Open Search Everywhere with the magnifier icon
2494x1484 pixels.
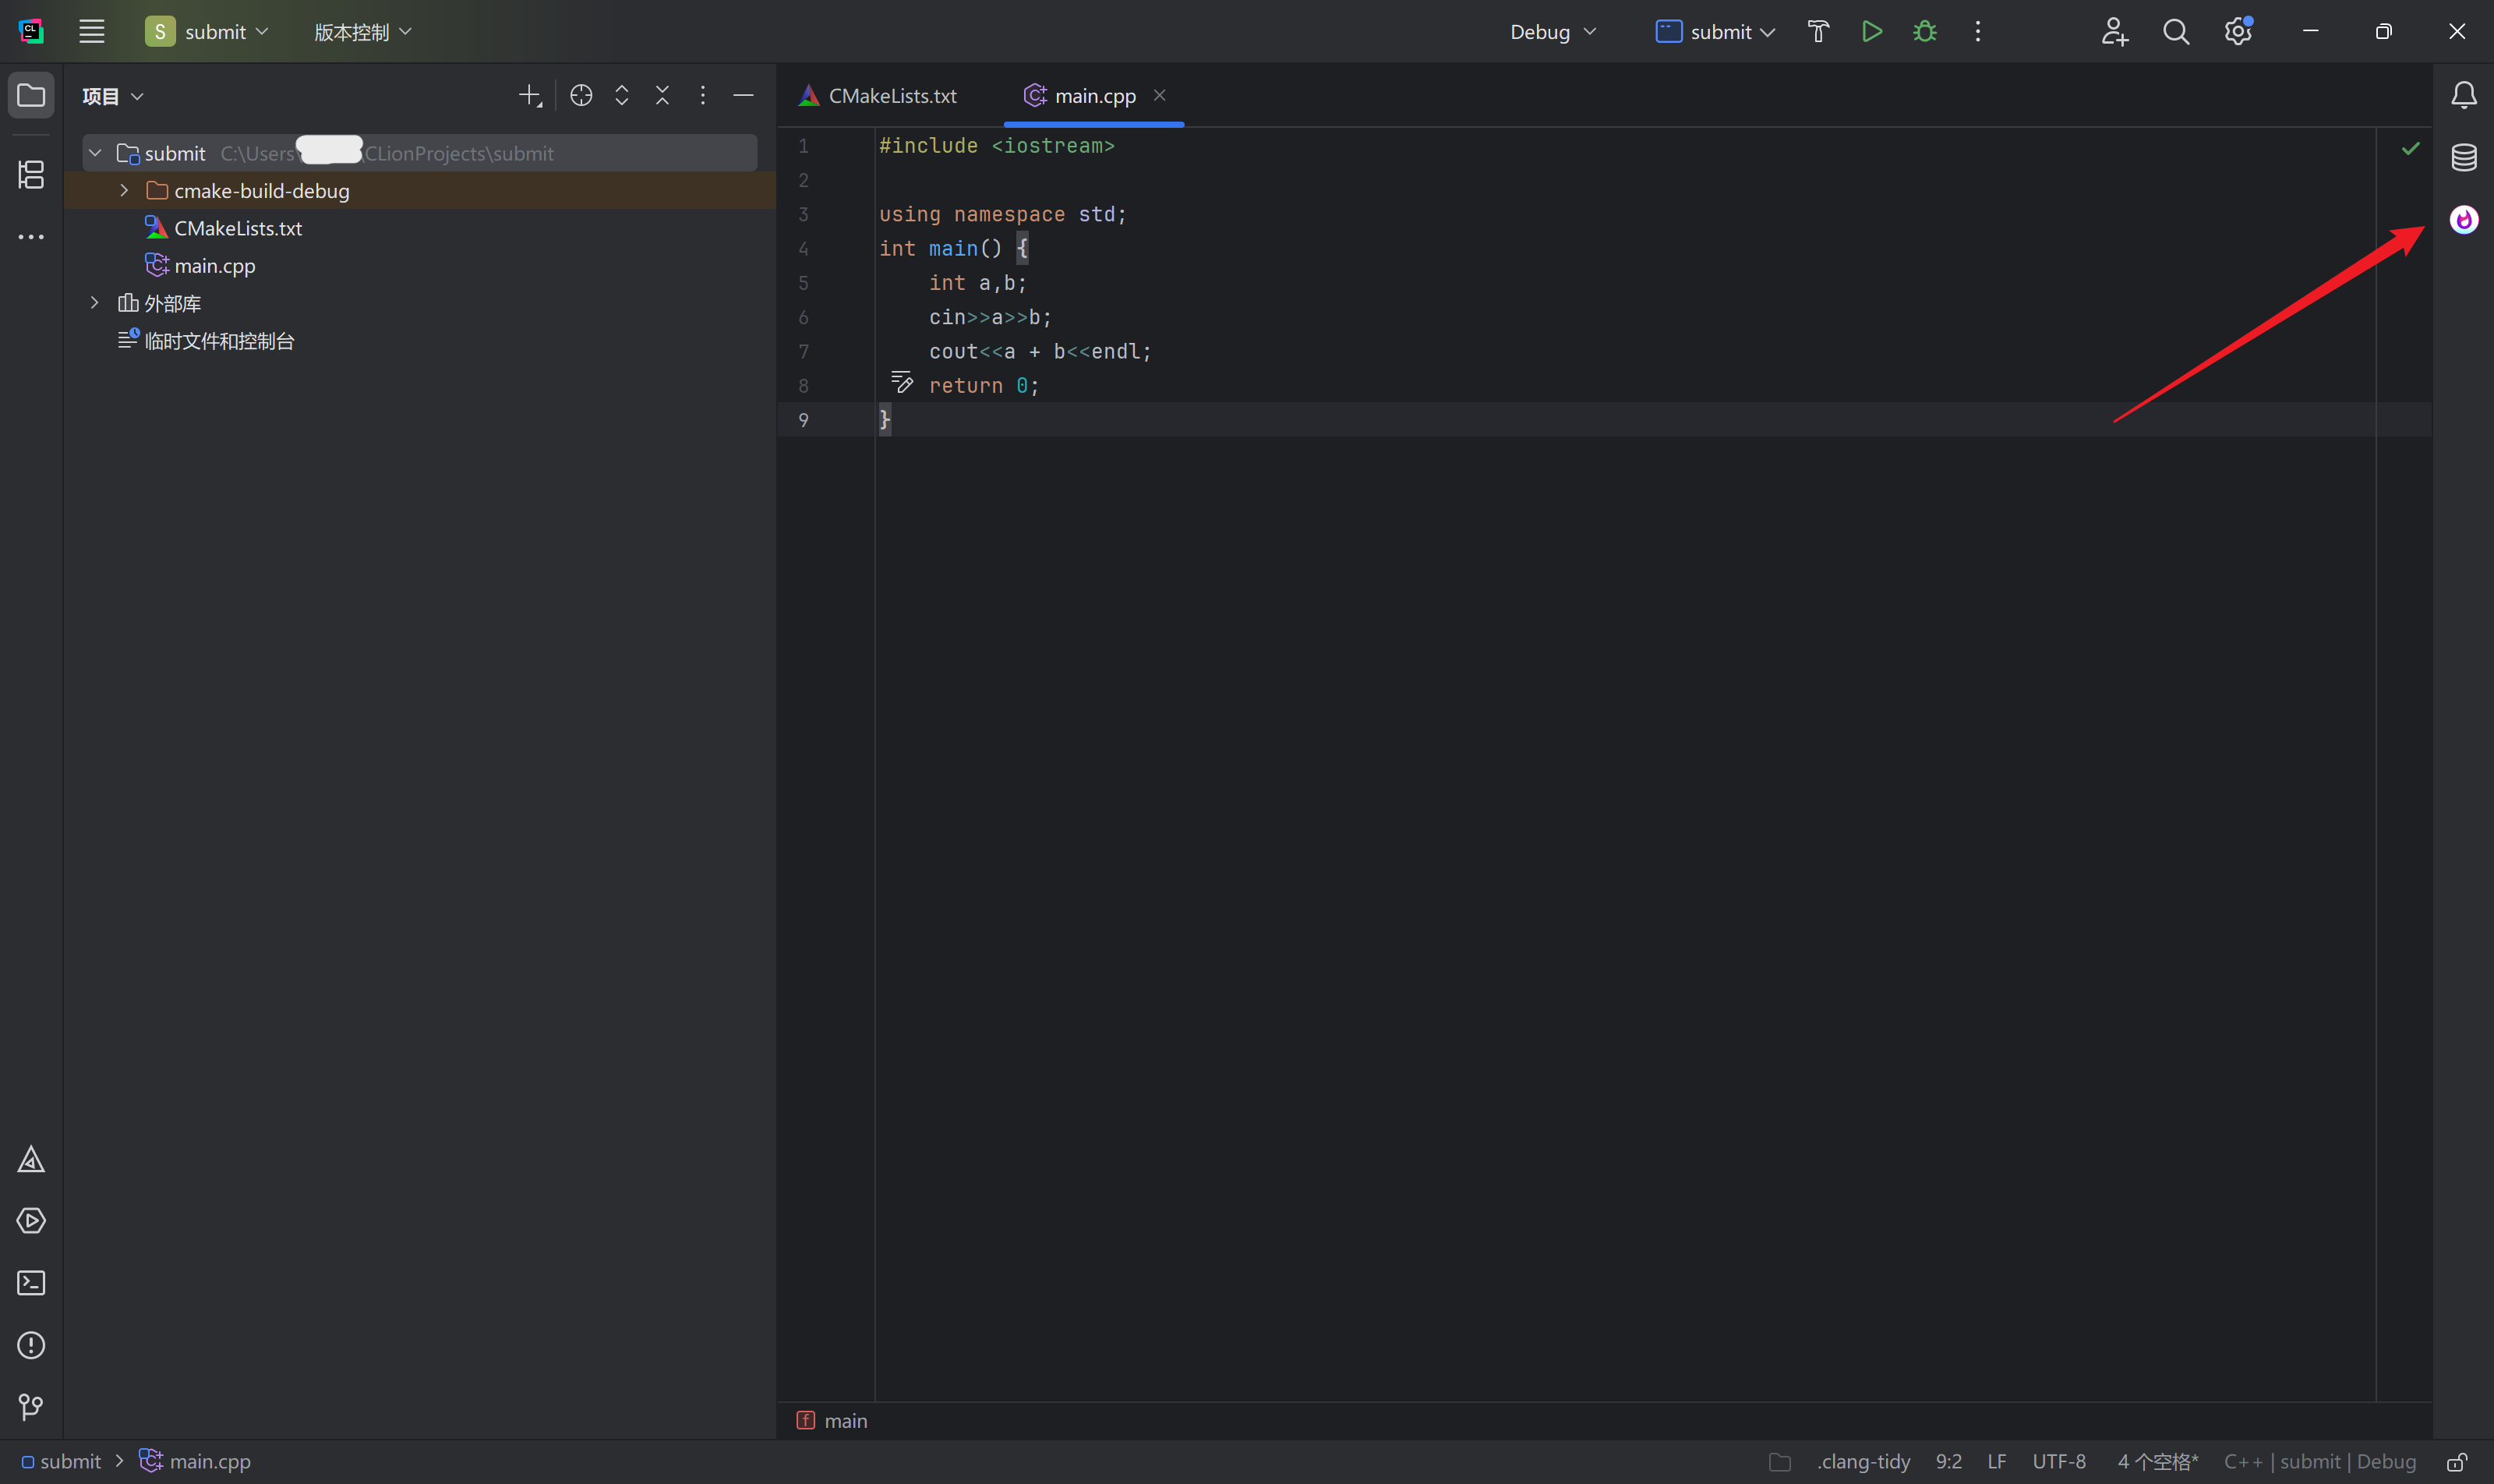pos(2177,31)
